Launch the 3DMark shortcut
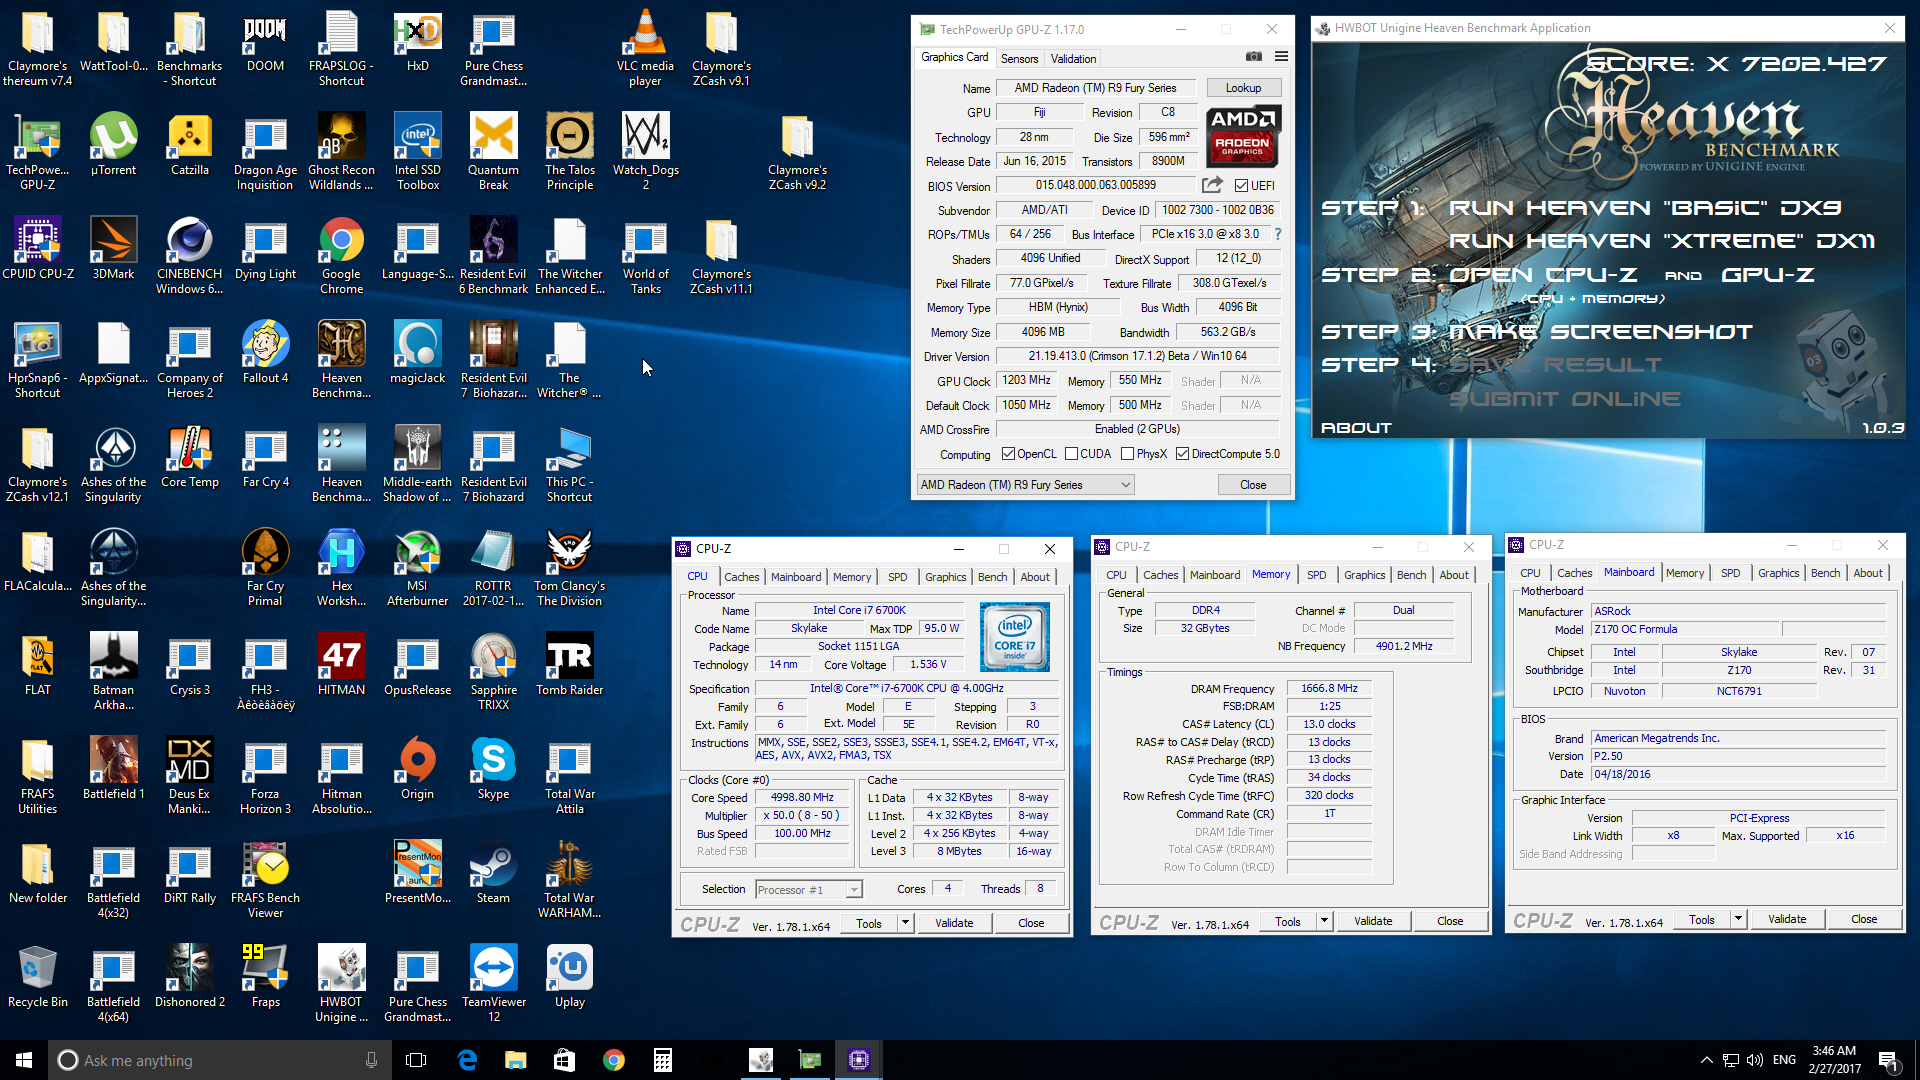Screen dimensions: 1920x1080 (113, 250)
